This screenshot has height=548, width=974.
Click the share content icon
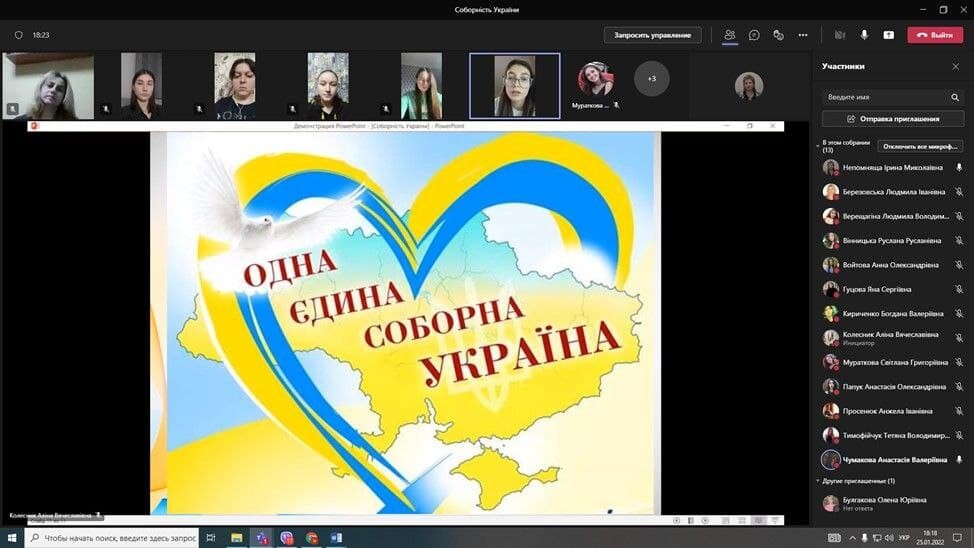click(x=888, y=35)
